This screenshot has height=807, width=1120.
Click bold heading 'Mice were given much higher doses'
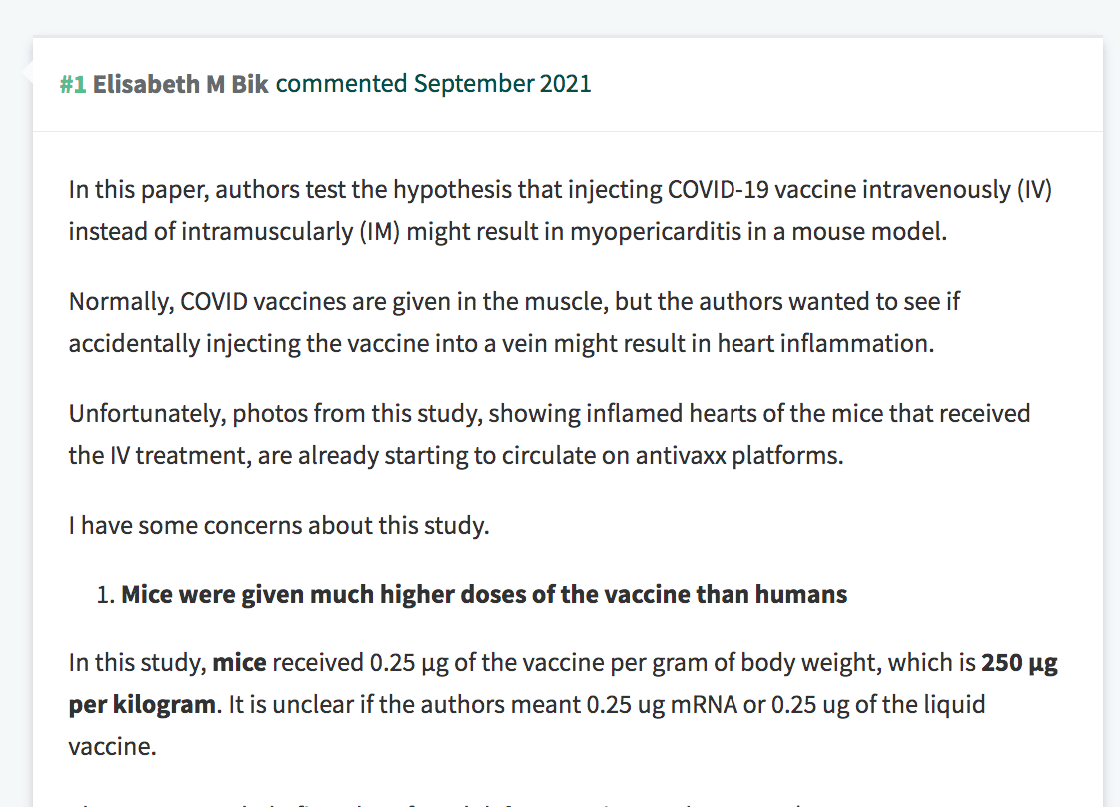tap(484, 595)
